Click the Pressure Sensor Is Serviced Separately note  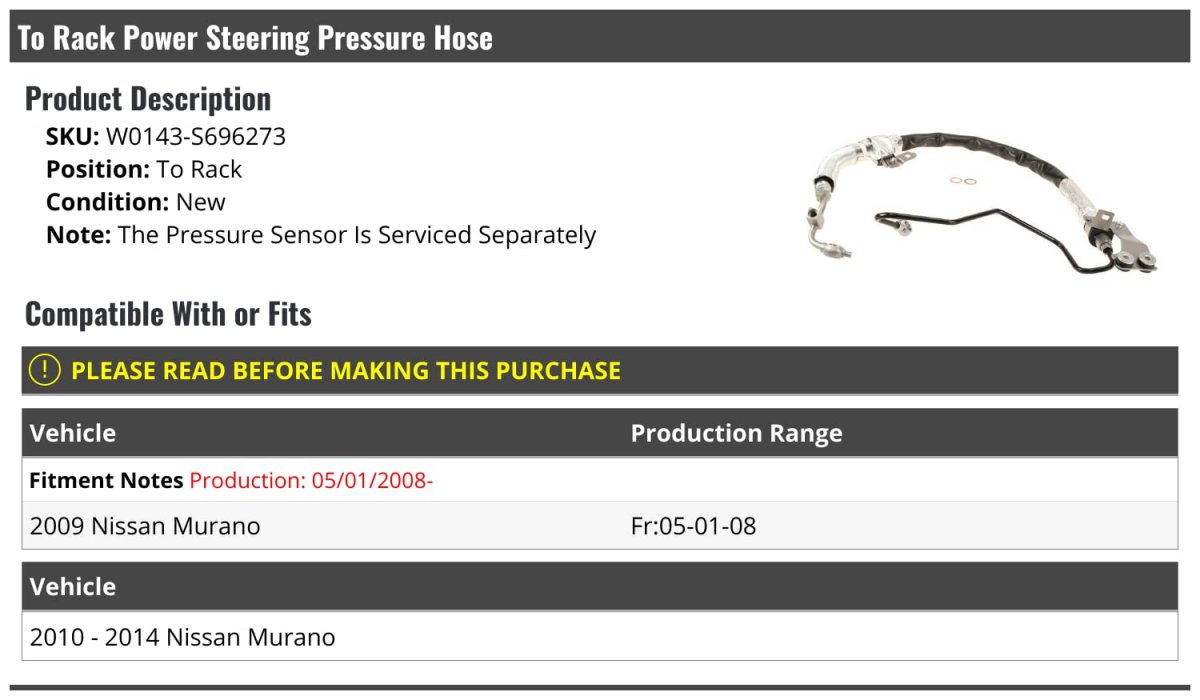(357, 235)
